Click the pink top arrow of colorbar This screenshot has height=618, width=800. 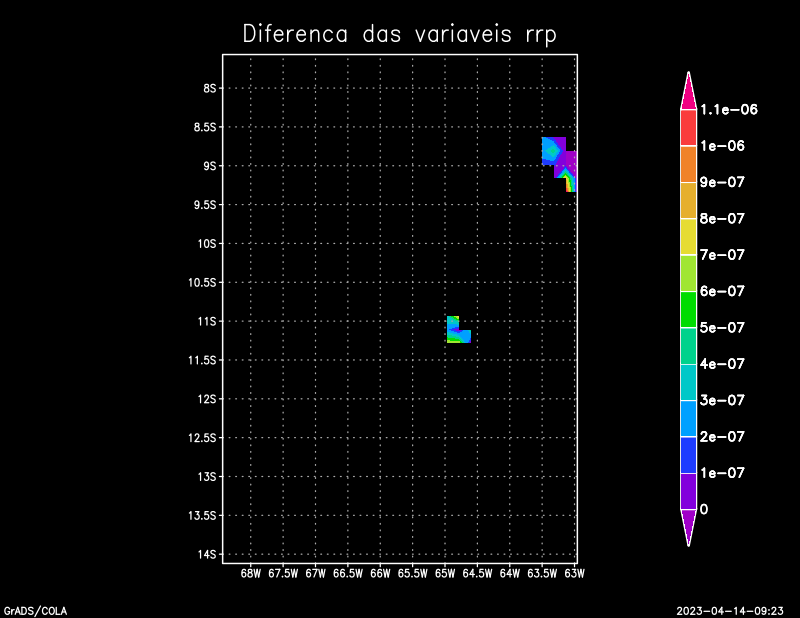tap(688, 93)
